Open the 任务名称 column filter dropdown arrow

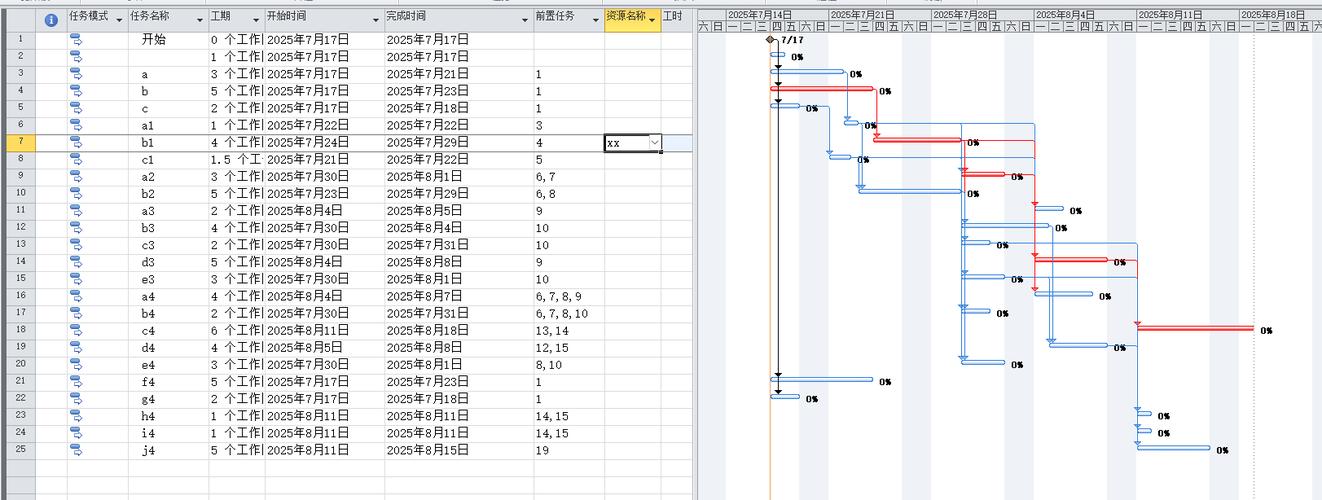(x=199, y=19)
